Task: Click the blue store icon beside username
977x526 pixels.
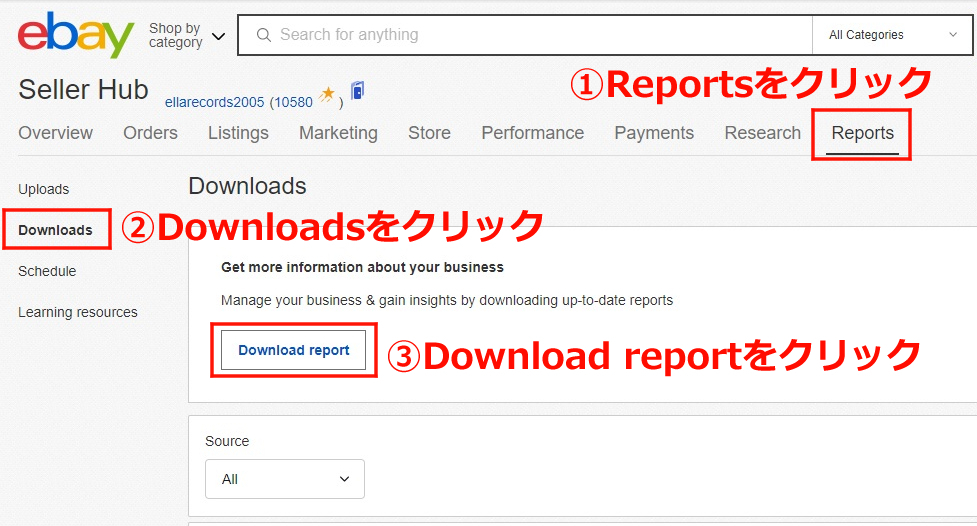Action: [x=358, y=90]
